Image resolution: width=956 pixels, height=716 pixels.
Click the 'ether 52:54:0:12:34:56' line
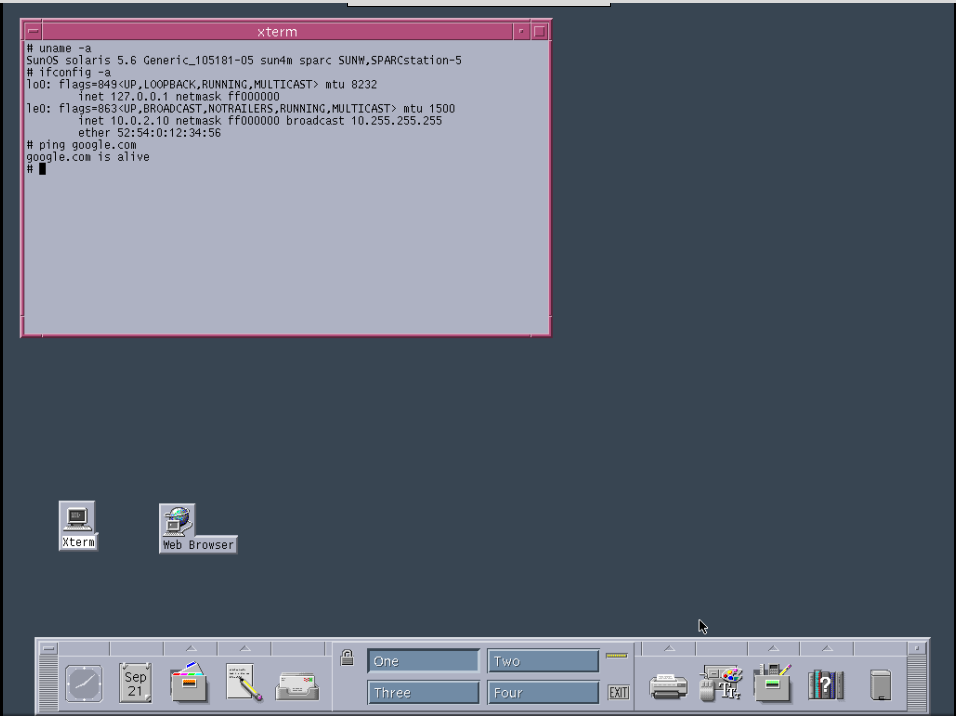pyautogui.click(x=149, y=133)
